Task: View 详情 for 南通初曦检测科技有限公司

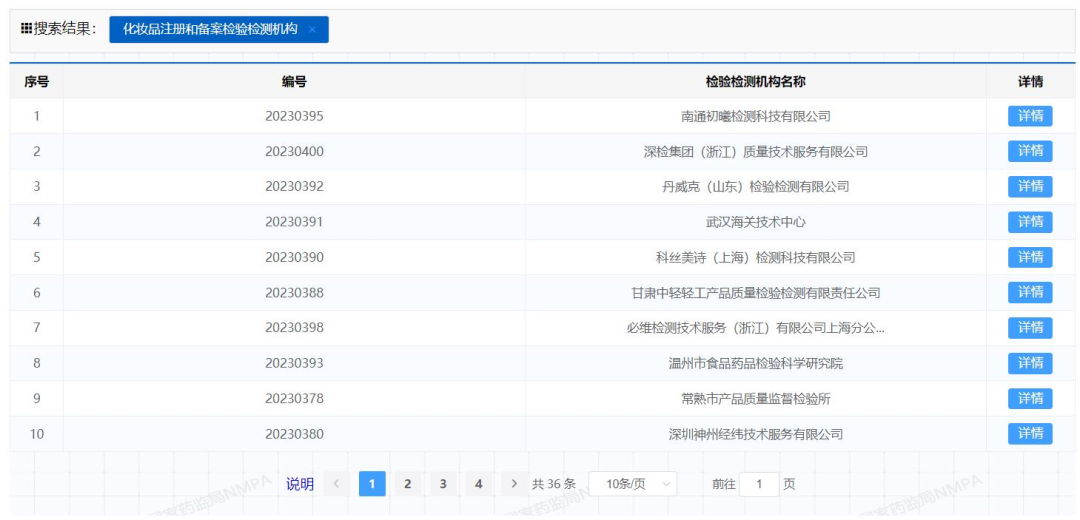Action: click(1030, 116)
